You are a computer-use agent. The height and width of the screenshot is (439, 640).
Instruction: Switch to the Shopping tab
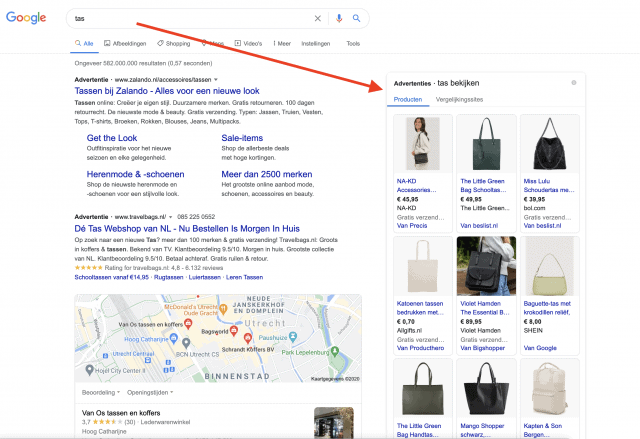tap(174, 43)
